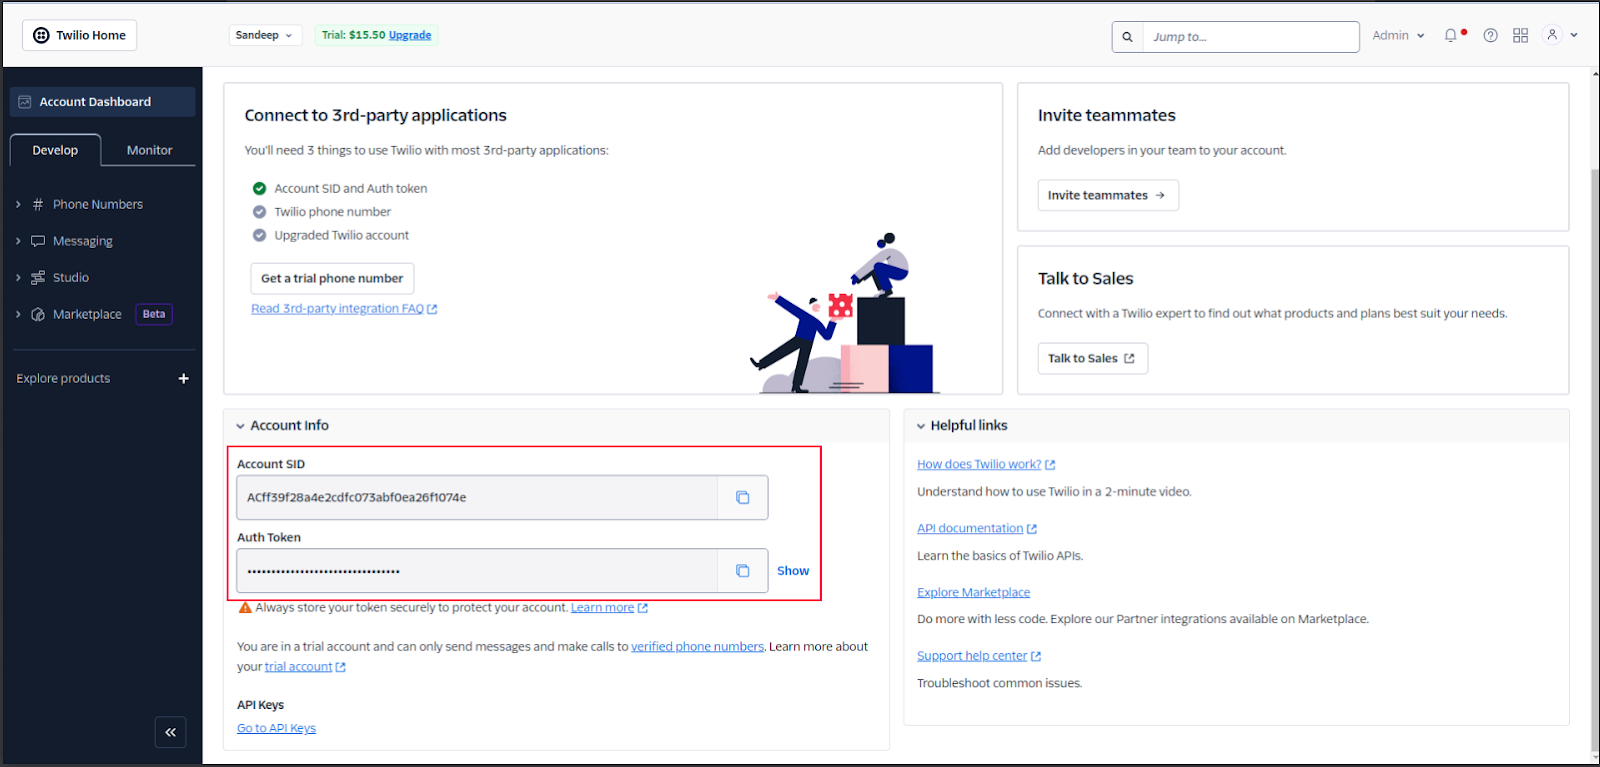Click the Talk to Sales button
Screen dimensions: 1600x767
(x=1092, y=358)
